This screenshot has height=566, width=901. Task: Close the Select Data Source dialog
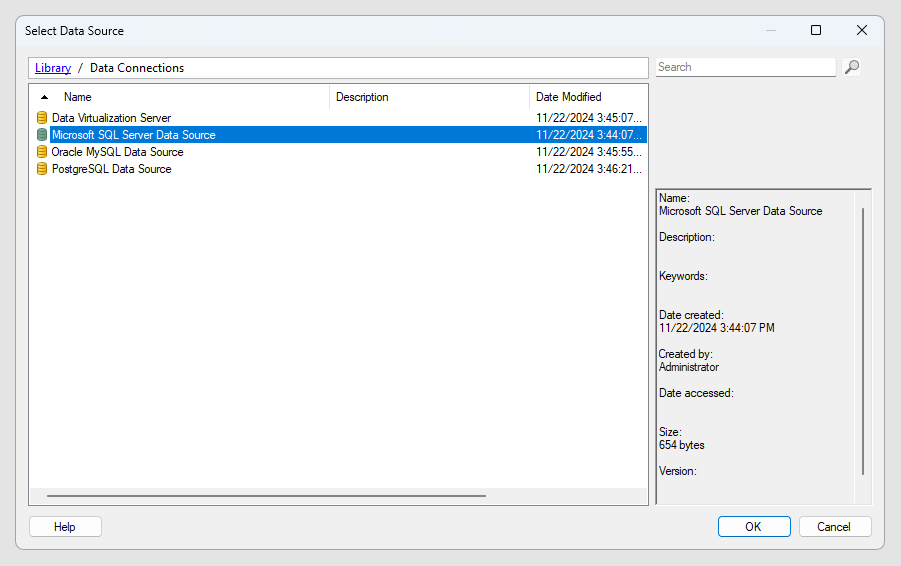[862, 30]
